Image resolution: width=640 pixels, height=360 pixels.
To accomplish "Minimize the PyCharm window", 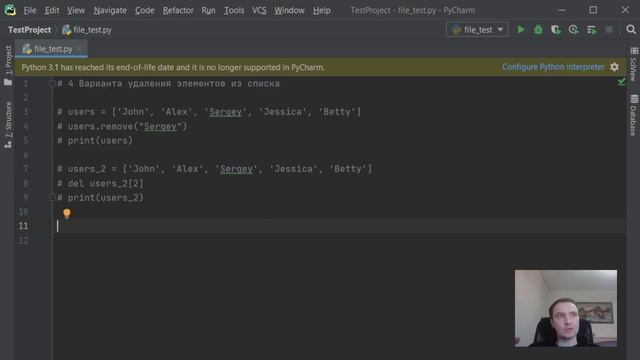I will tap(562, 10).
